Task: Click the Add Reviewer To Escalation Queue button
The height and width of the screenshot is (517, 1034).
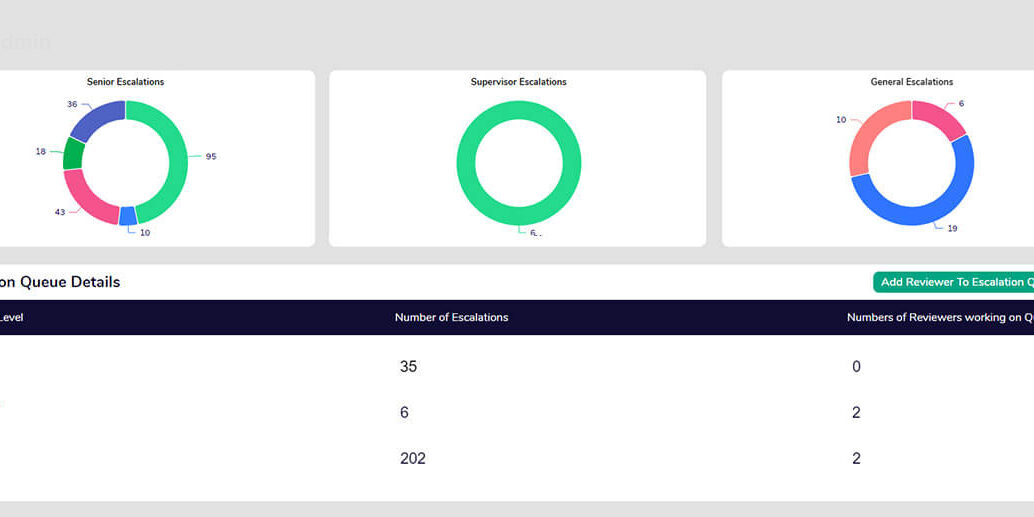Action: (x=954, y=282)
